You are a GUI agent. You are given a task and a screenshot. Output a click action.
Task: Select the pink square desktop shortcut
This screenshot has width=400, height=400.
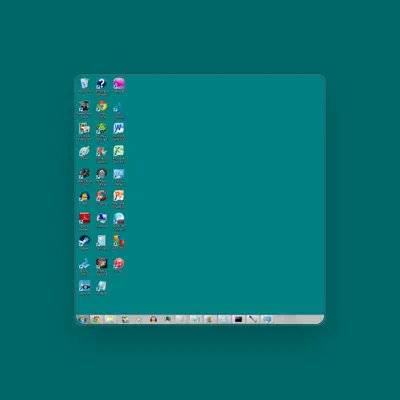point(119,83)
